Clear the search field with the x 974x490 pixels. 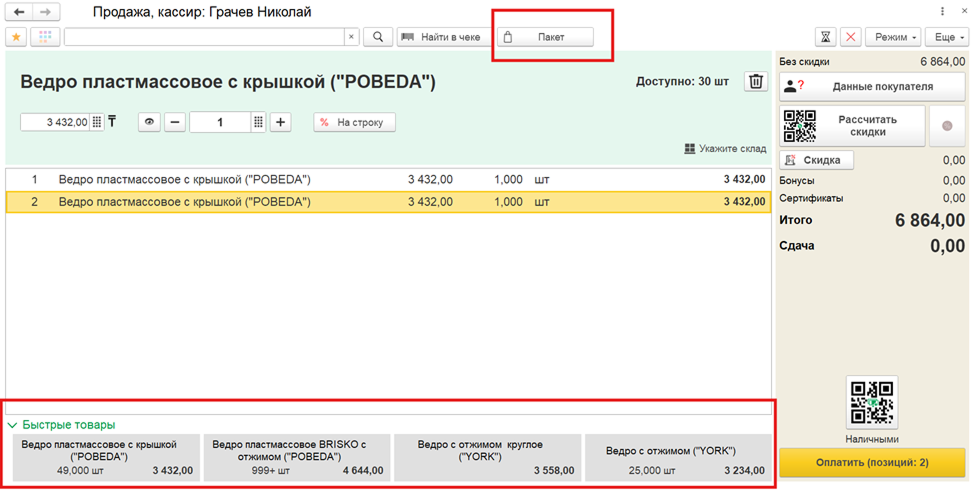pos(352,37)
